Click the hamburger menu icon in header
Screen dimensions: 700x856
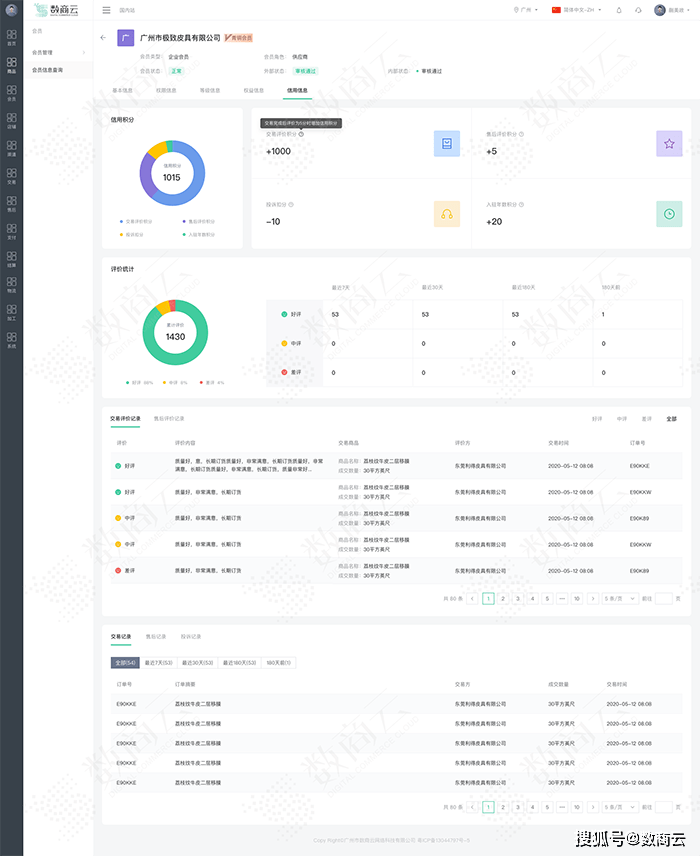point(106,10)
